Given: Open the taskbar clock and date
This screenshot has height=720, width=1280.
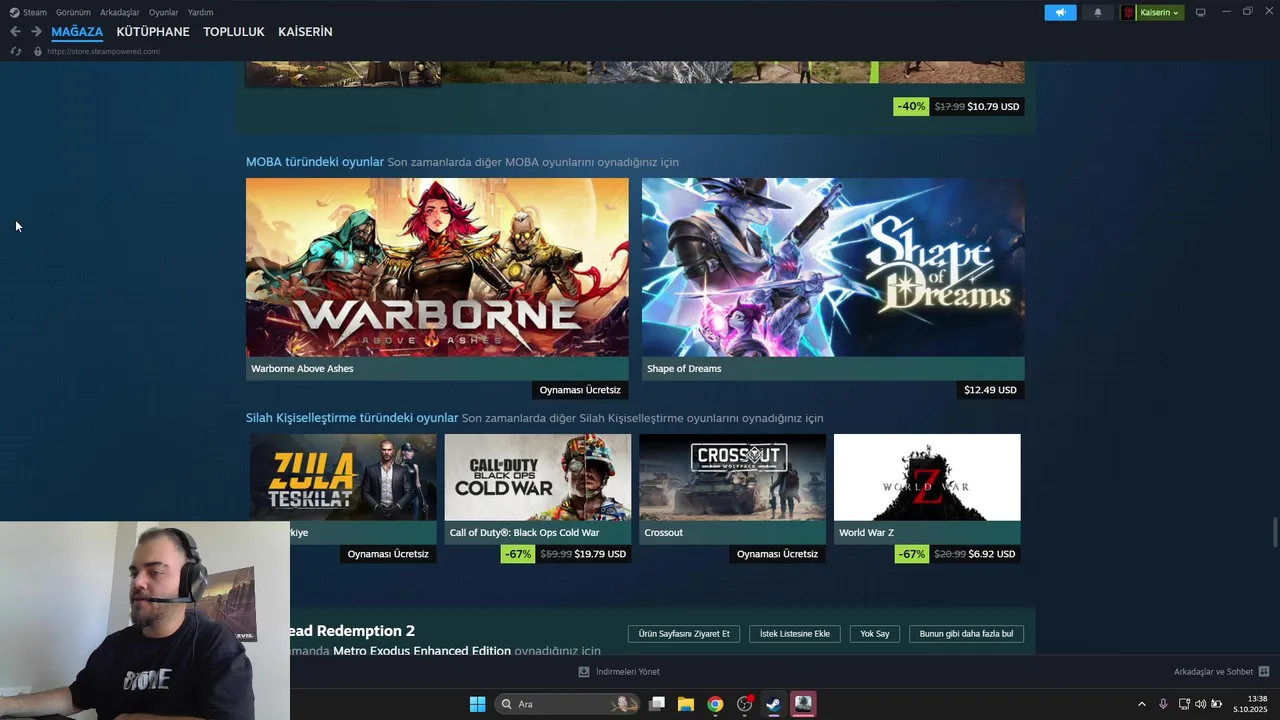Looking at the screenshot, I should tap(1250, 704).
